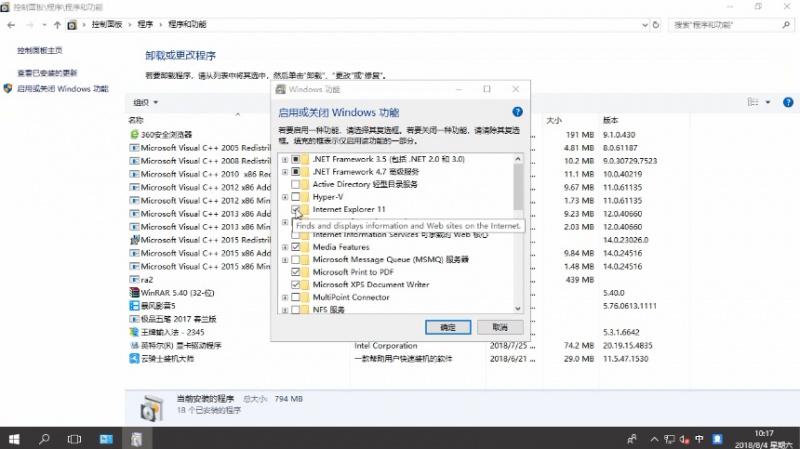Viewport: 800px width, 449px height.
Task: Click 程序 in breadcrumb path
Action: tap(145, 24)
